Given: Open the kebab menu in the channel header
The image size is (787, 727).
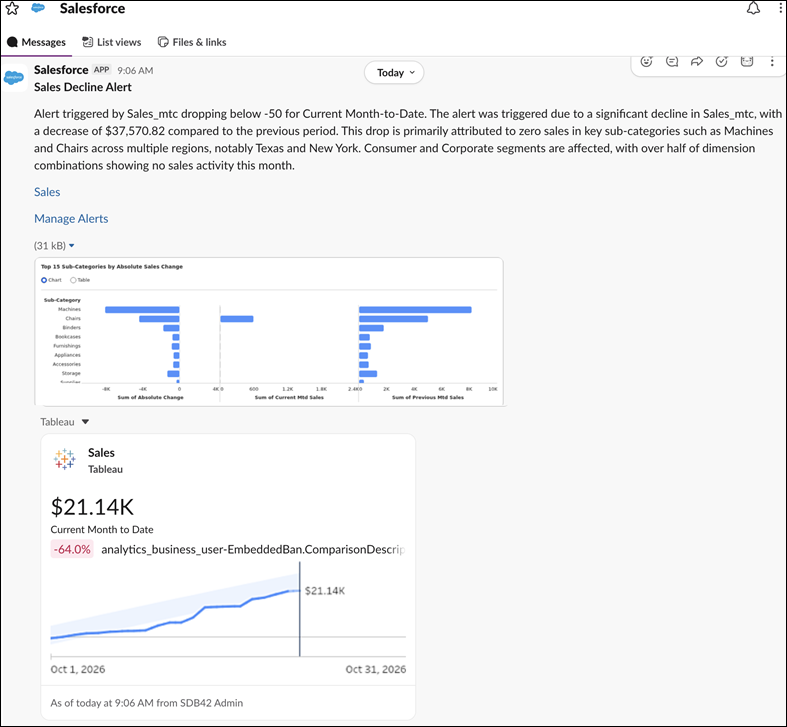Looking at the screenshot, I should tap(781, 8).
